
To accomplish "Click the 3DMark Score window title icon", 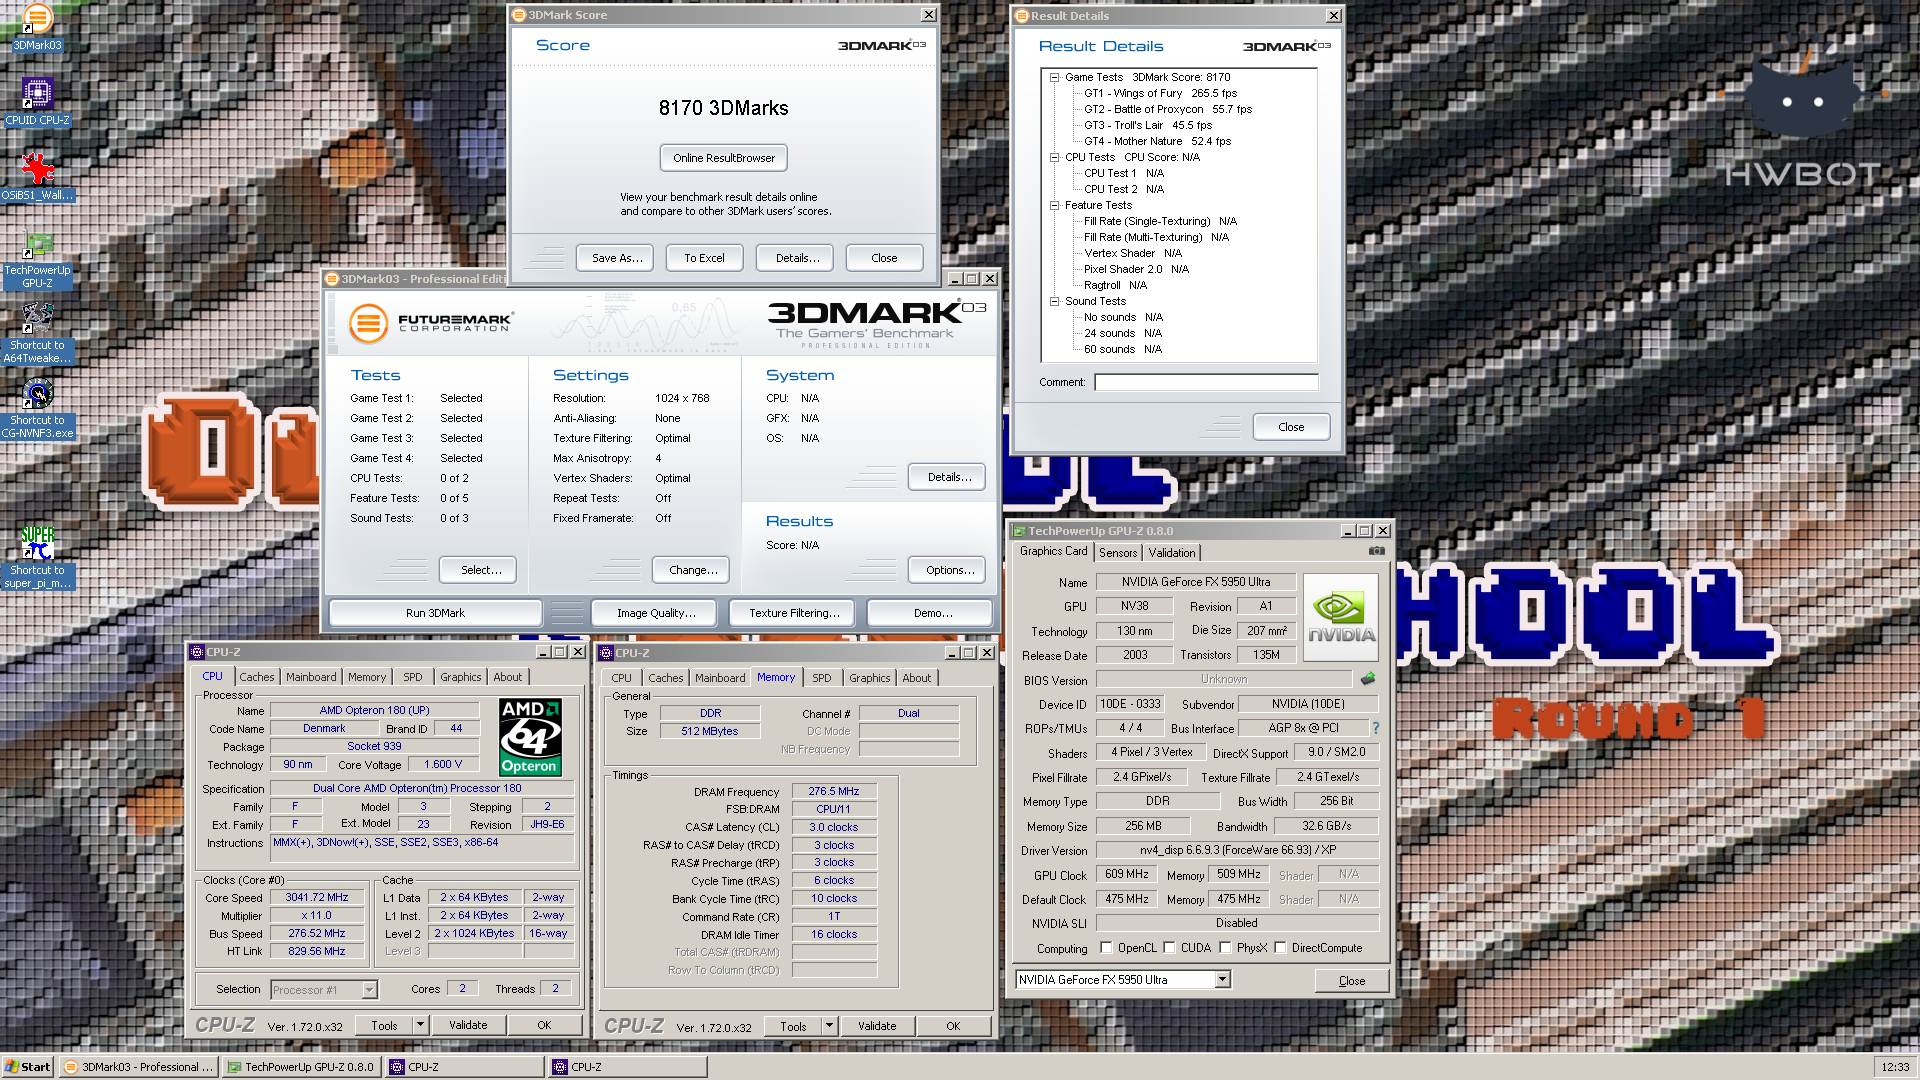I will tap(519, 15).
